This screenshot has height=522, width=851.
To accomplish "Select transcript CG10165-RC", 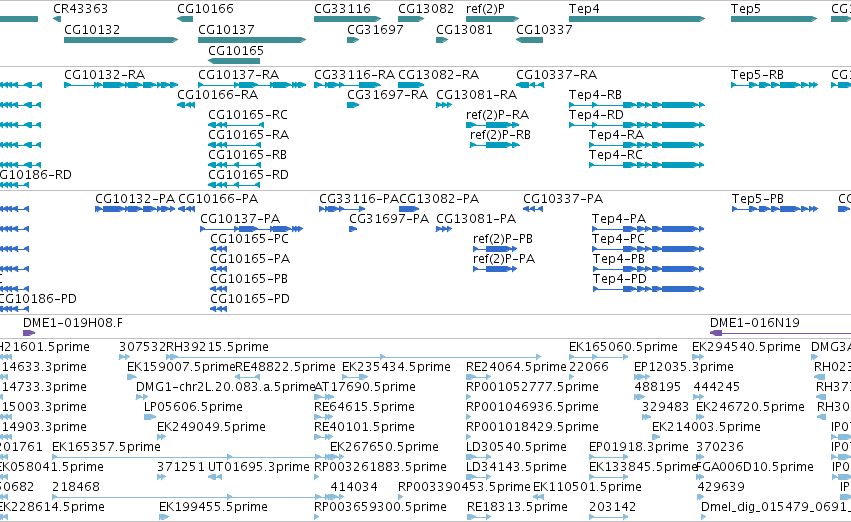I will 234,125.
